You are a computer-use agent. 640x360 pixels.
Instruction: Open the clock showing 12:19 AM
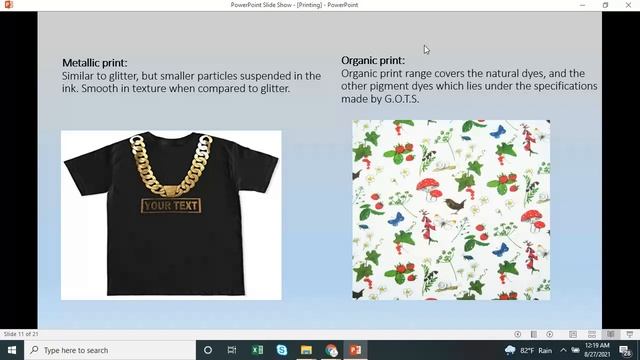pos(598,350)
